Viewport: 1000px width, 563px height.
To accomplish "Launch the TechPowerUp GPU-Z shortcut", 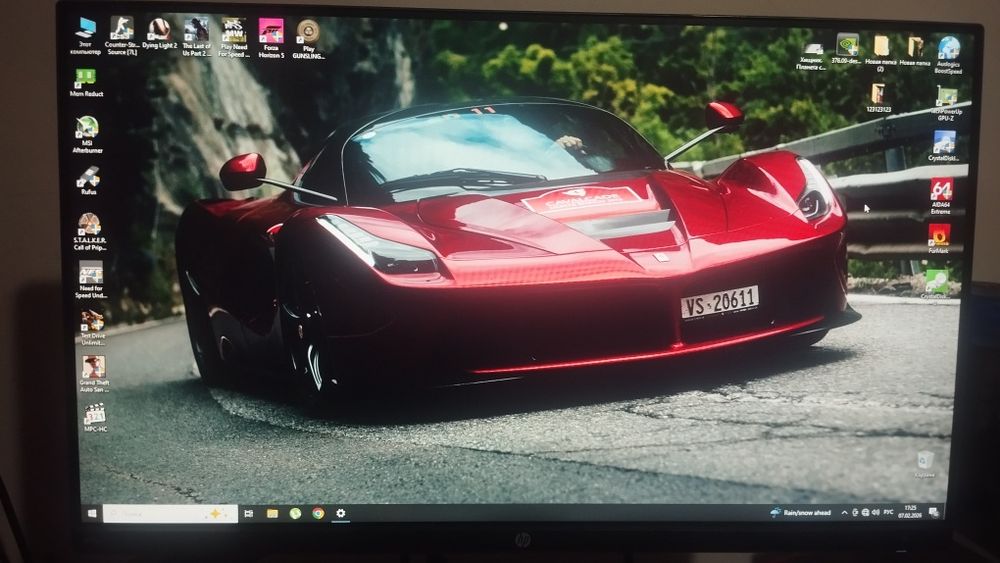I will 946,104.
